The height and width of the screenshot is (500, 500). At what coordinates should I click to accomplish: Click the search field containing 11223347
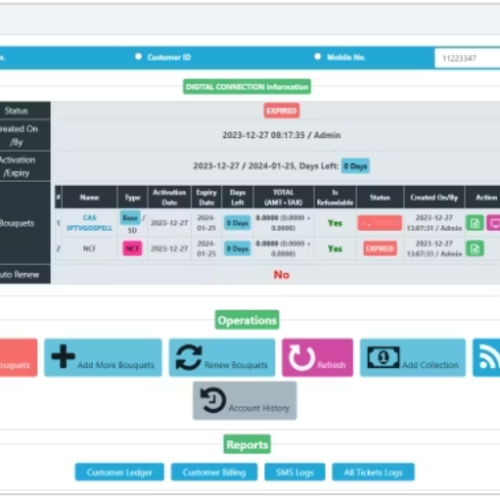467,58
